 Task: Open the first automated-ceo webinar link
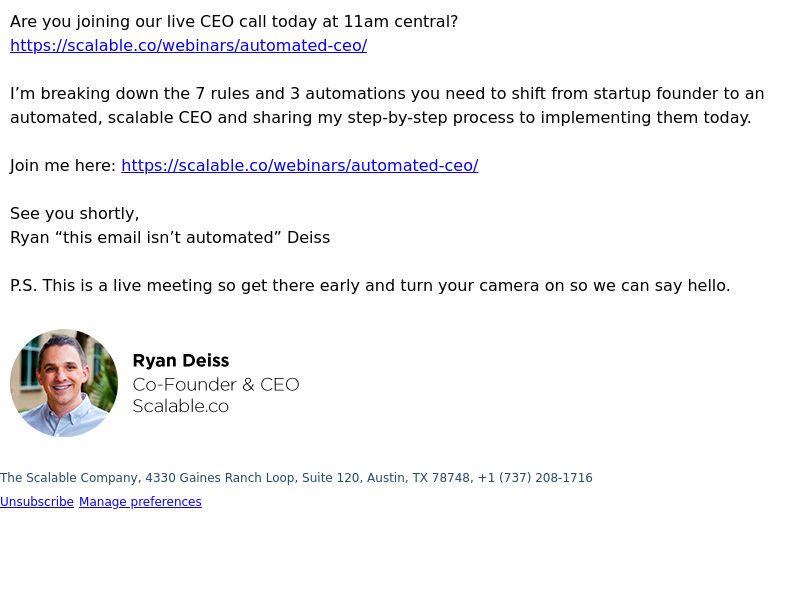click(188, 45)
